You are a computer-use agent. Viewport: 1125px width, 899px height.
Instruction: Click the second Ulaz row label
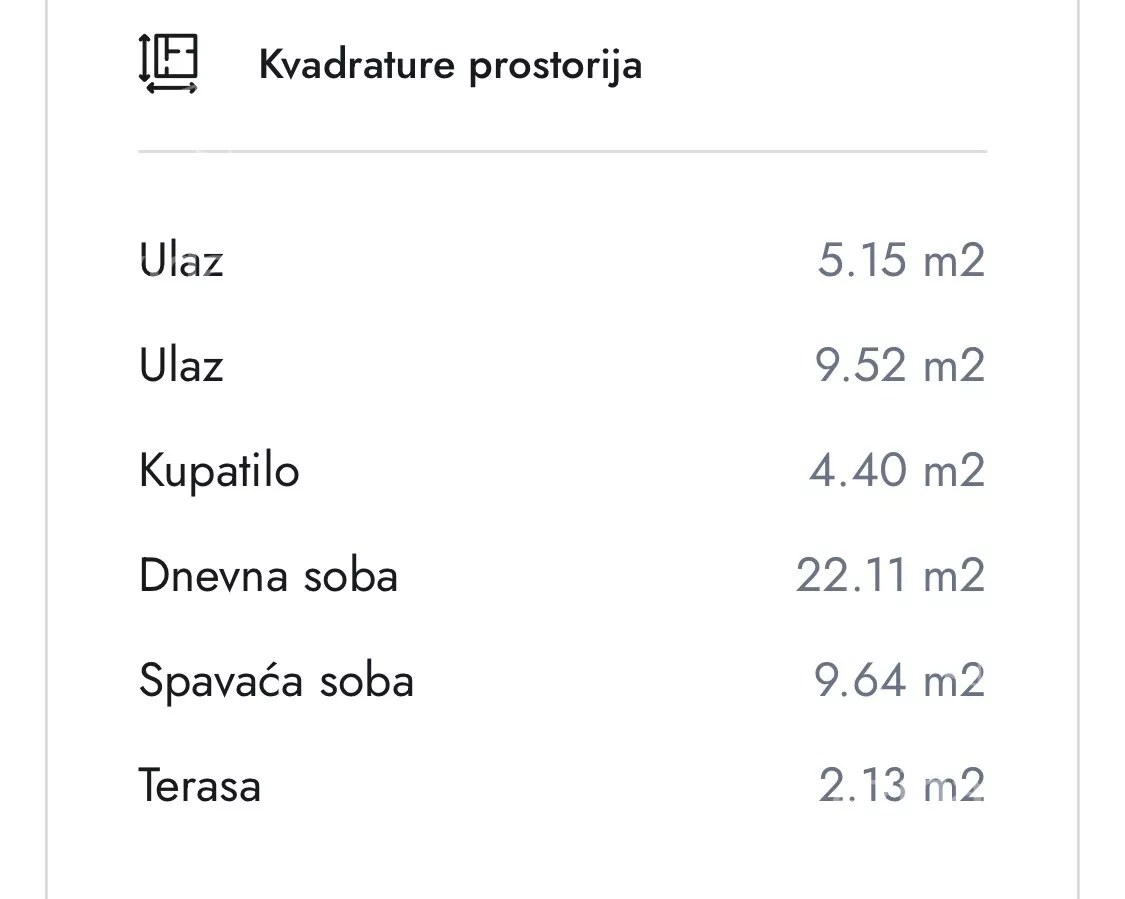tap(181, 364)
